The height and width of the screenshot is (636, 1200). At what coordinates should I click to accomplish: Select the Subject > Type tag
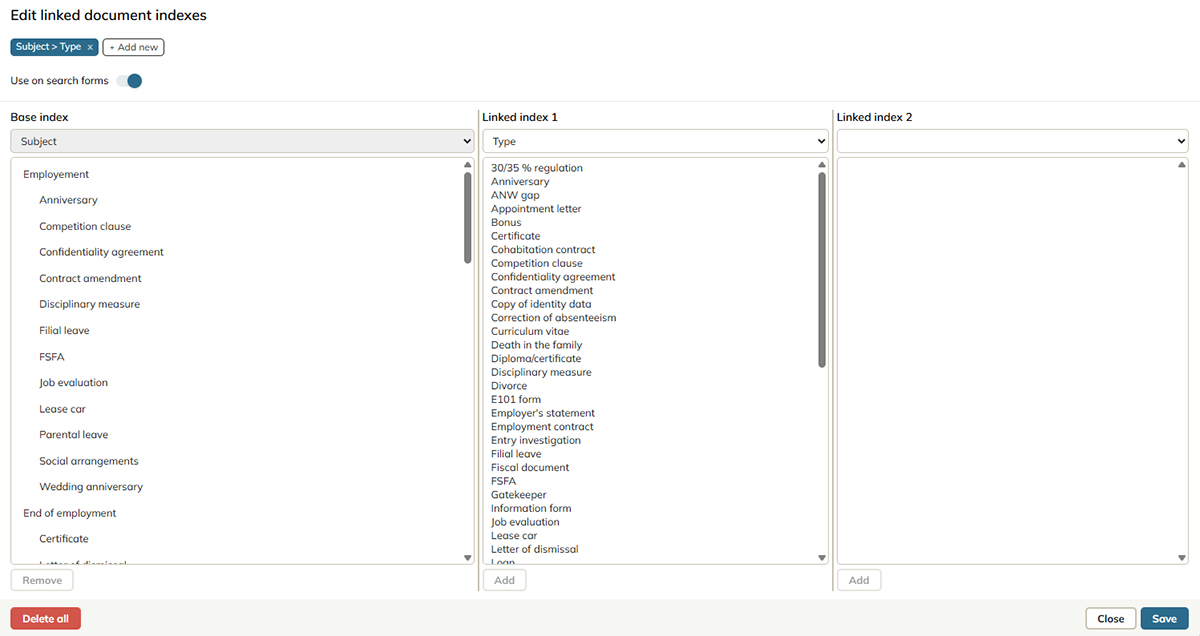[48, 47]
